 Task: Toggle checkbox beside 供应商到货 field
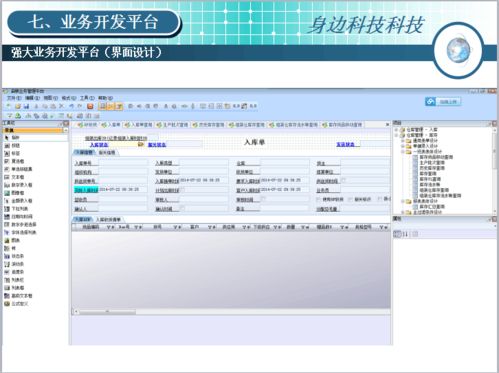tap(343, 180)
